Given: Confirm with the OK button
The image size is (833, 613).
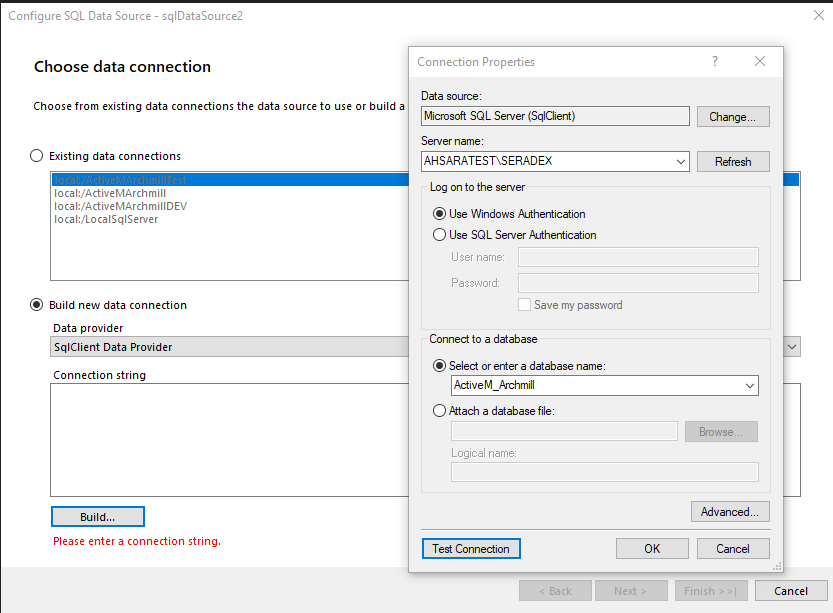Looking at the screenshot, I should point(652,549).
